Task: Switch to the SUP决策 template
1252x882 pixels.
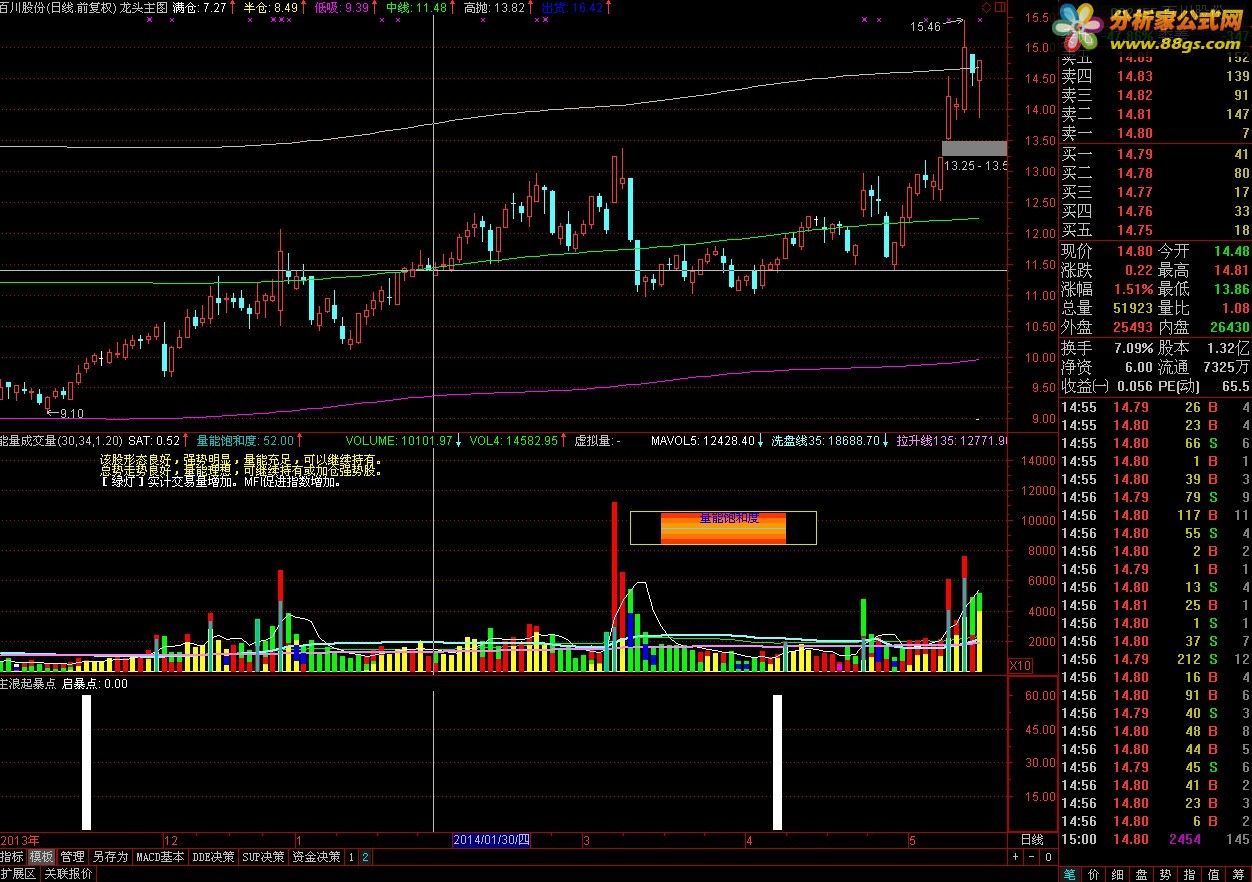Action: coord(265,857)
